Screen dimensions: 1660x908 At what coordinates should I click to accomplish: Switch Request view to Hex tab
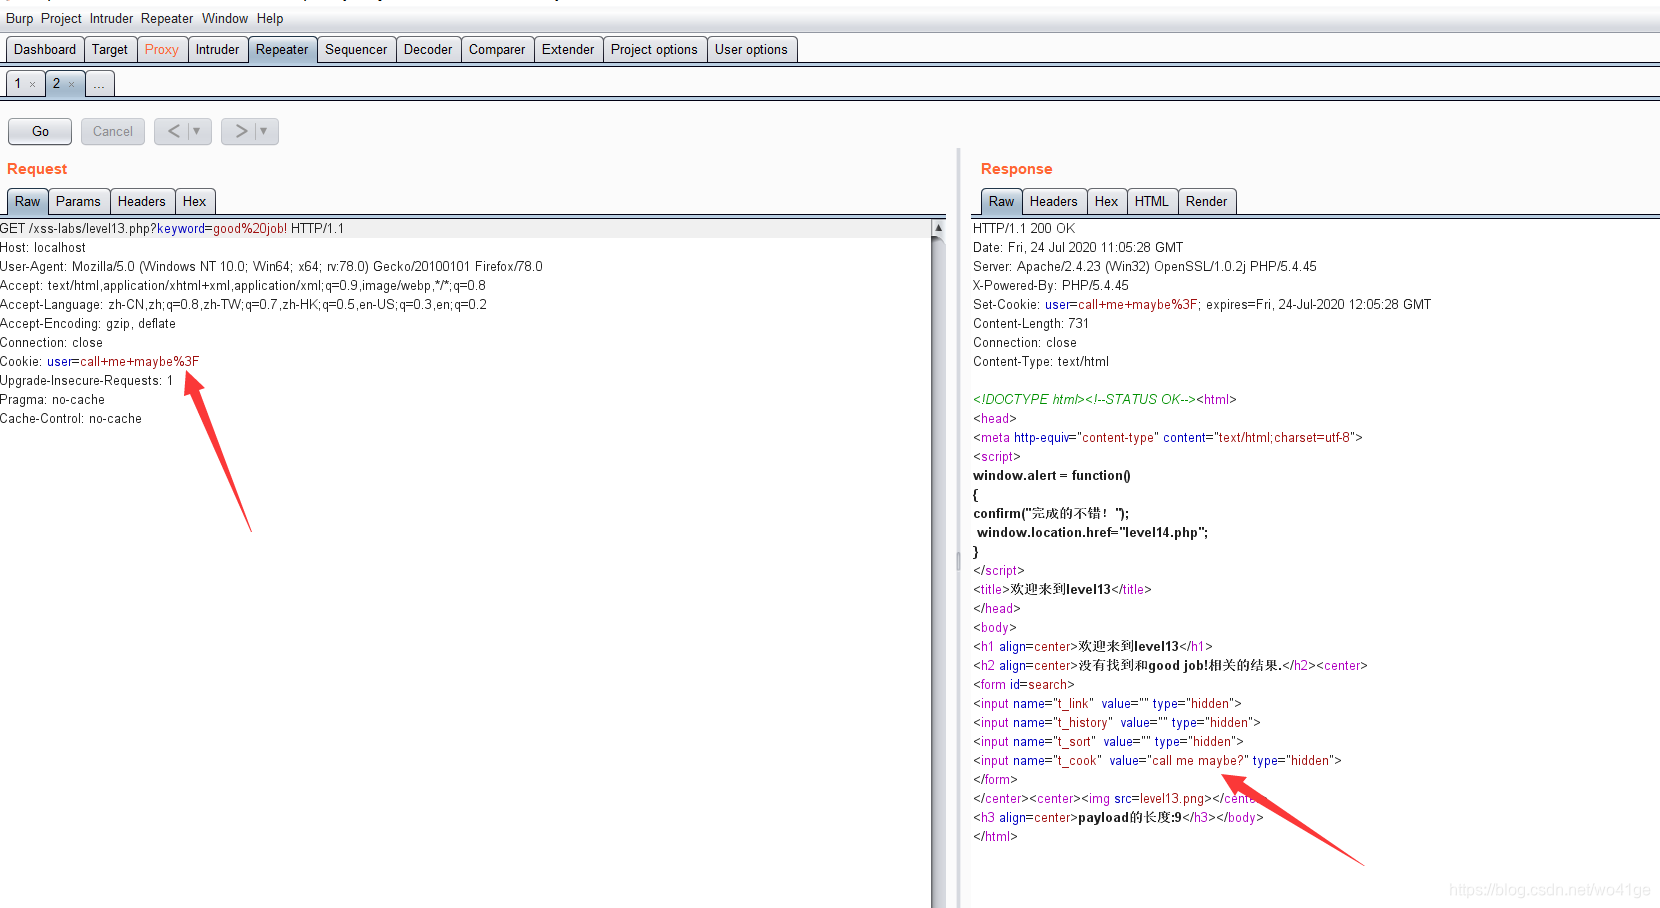[x=195, y=201]
